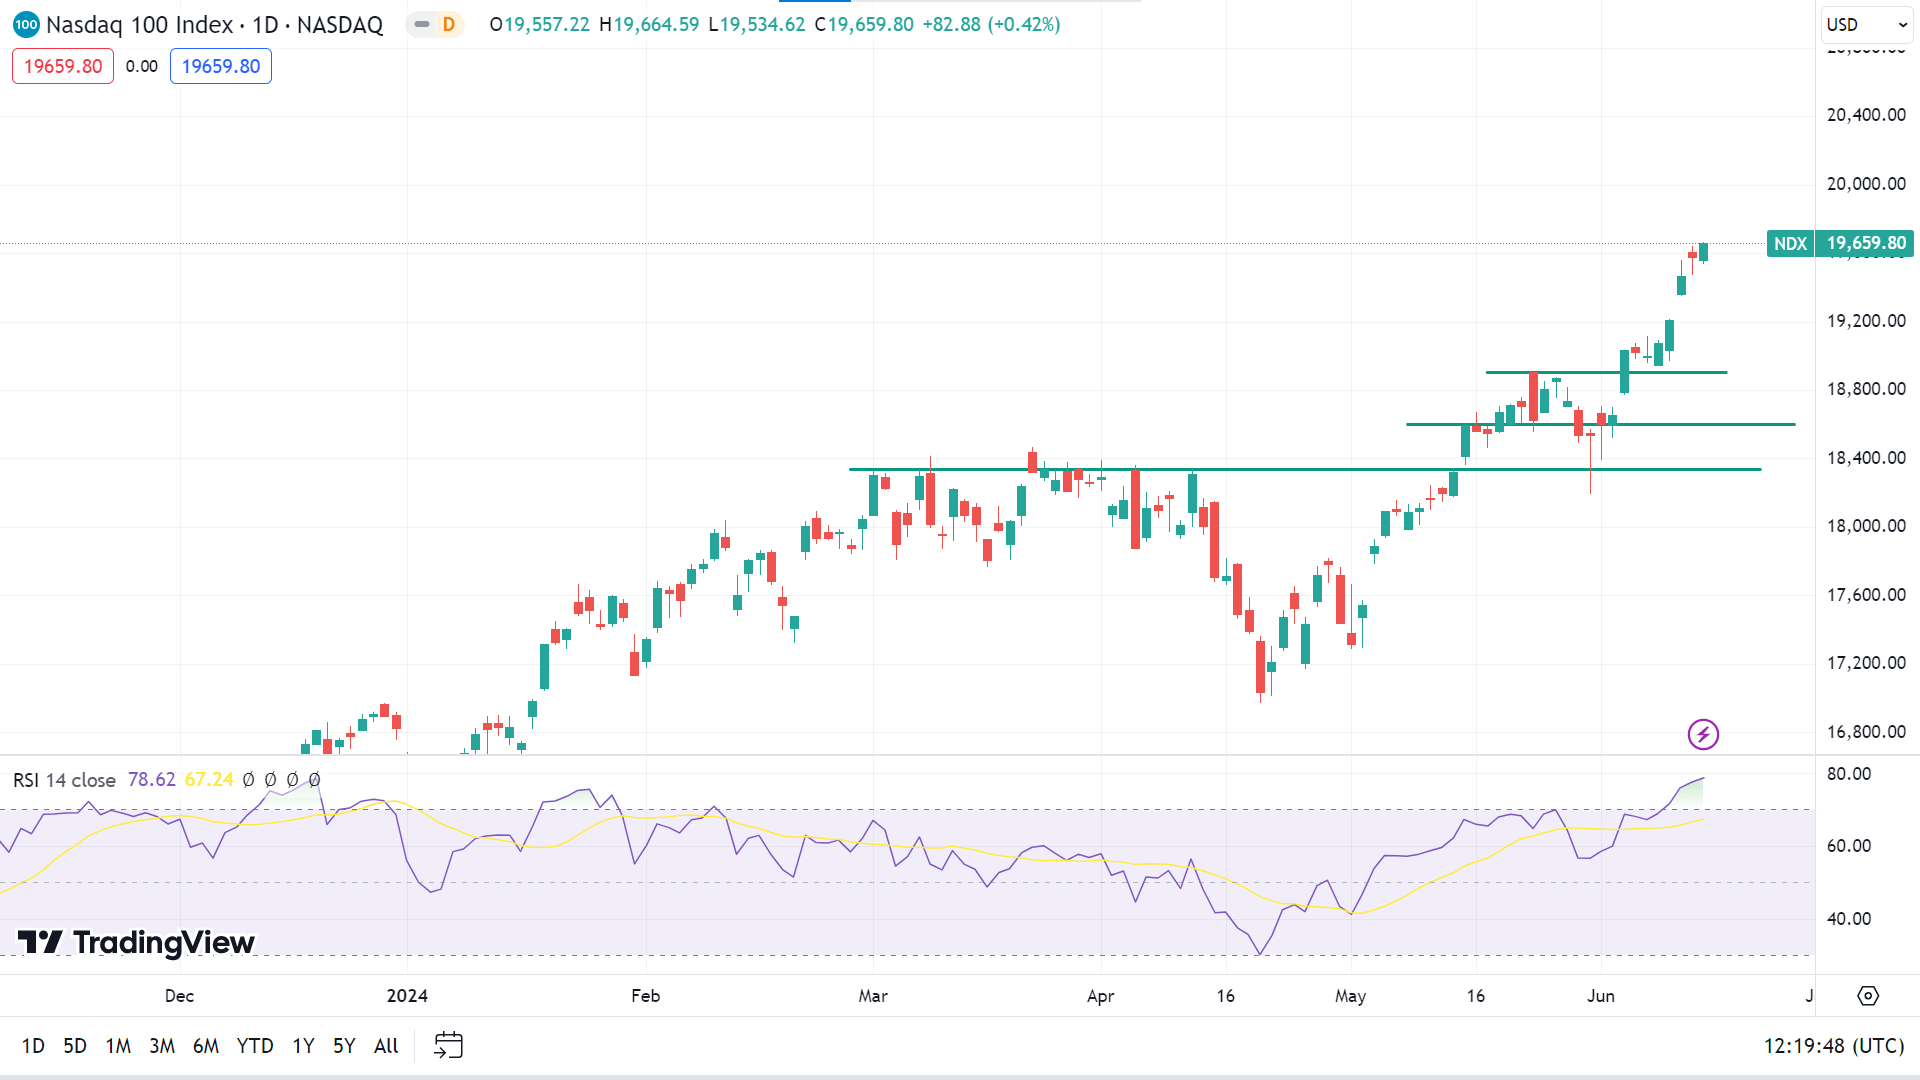Click the Mar label on time axis
Screen dimensions: 1920x1080
coord(873,996)
